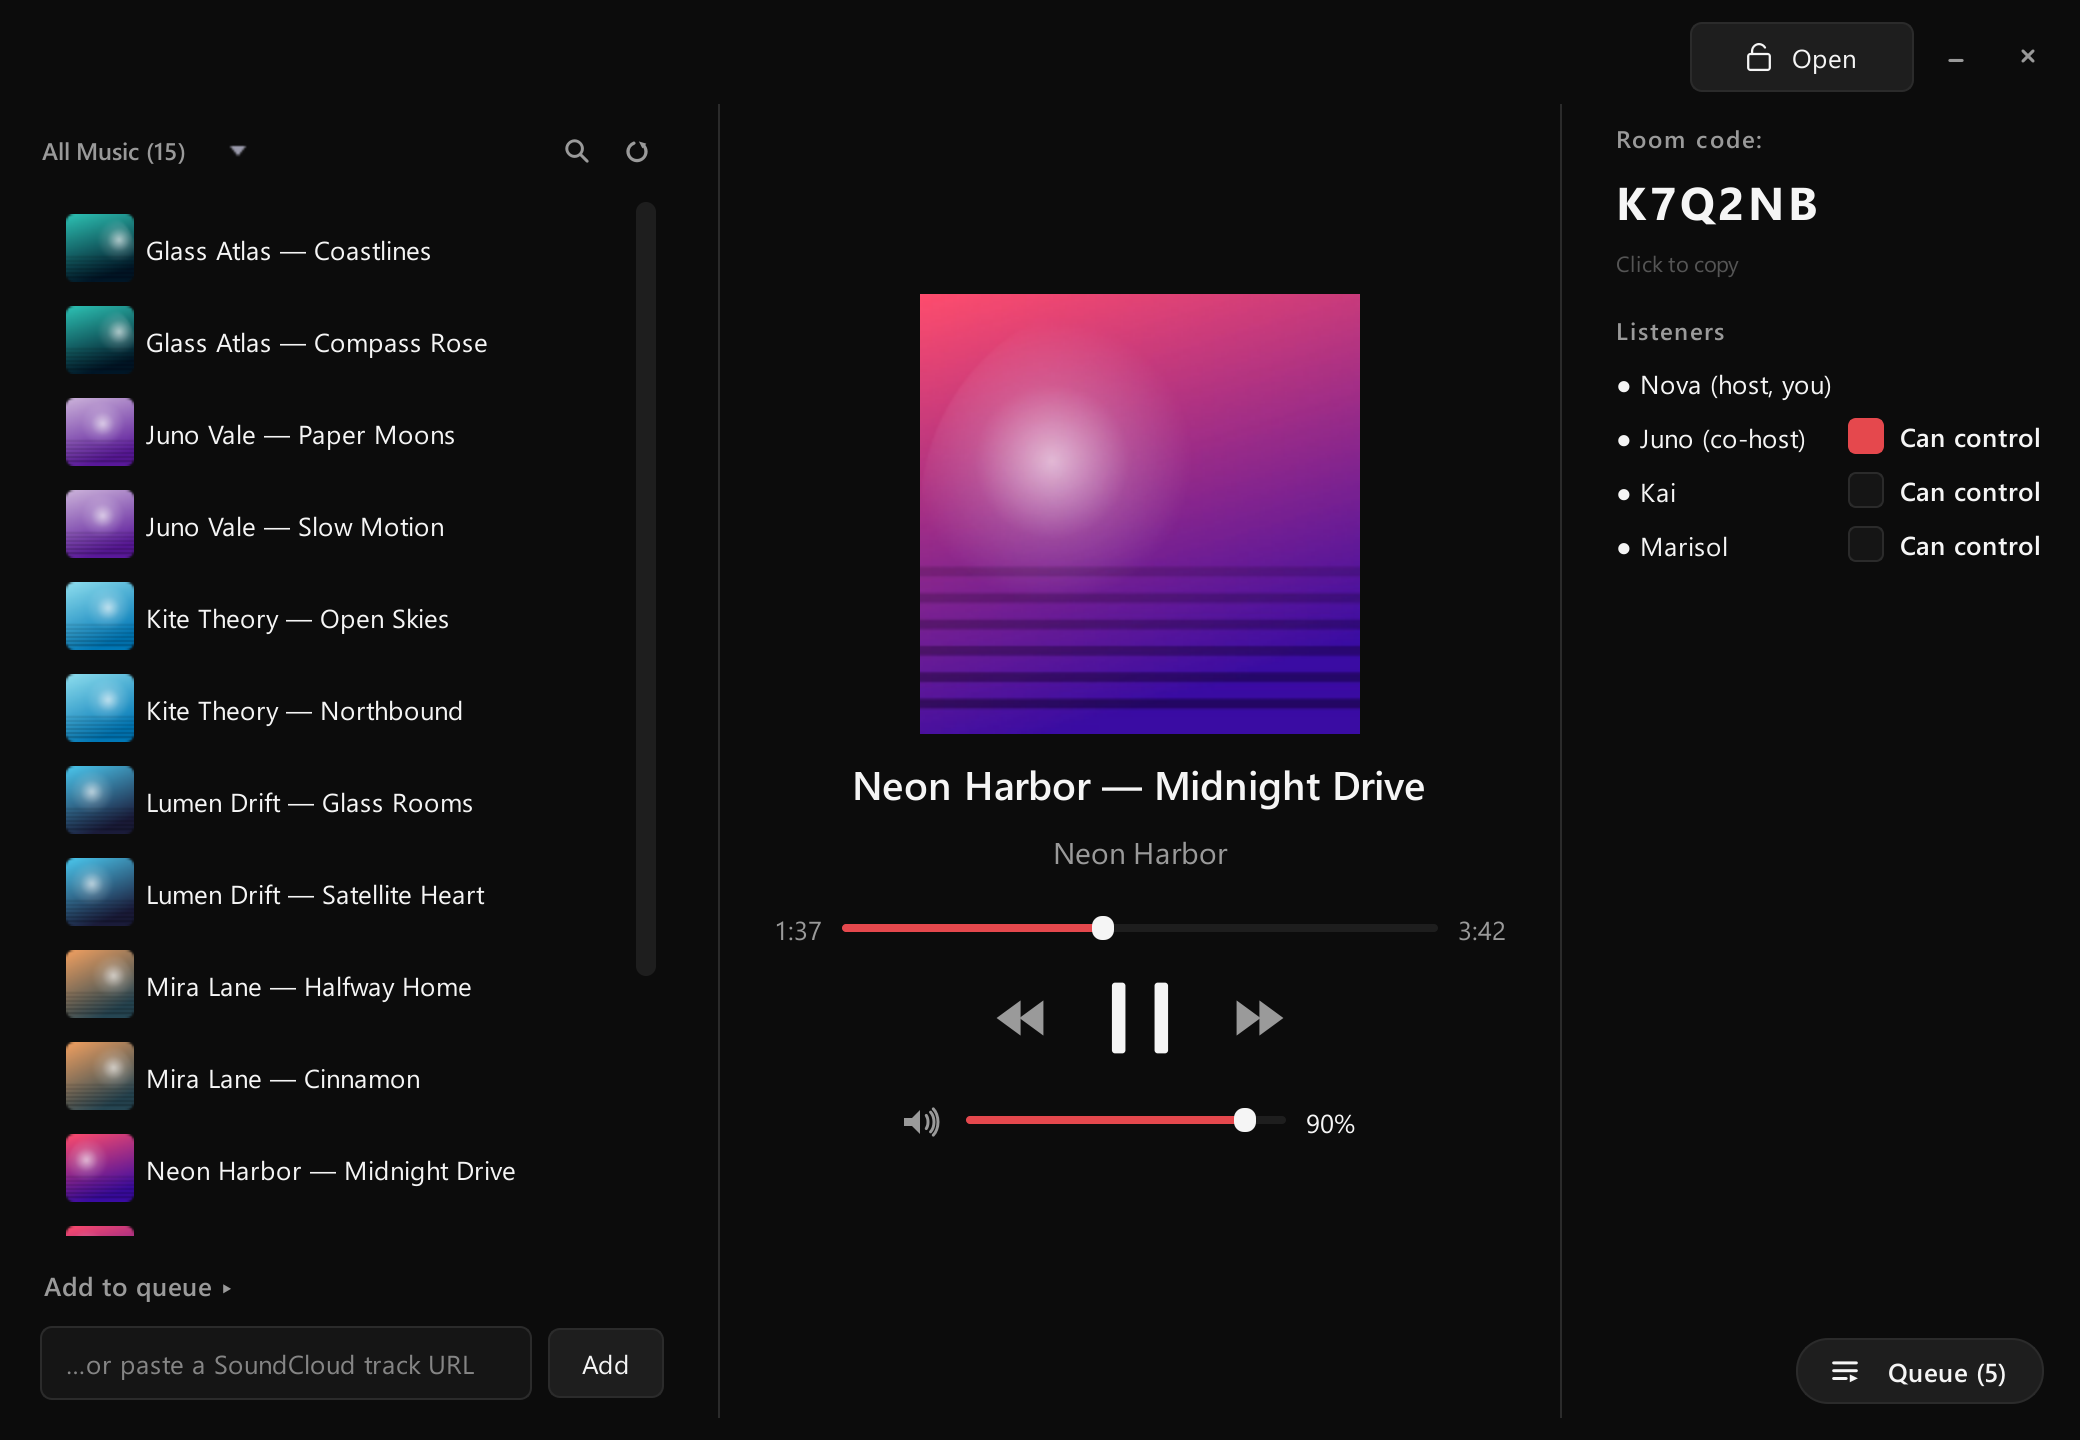Select listener Kai

click(1647, 493)
